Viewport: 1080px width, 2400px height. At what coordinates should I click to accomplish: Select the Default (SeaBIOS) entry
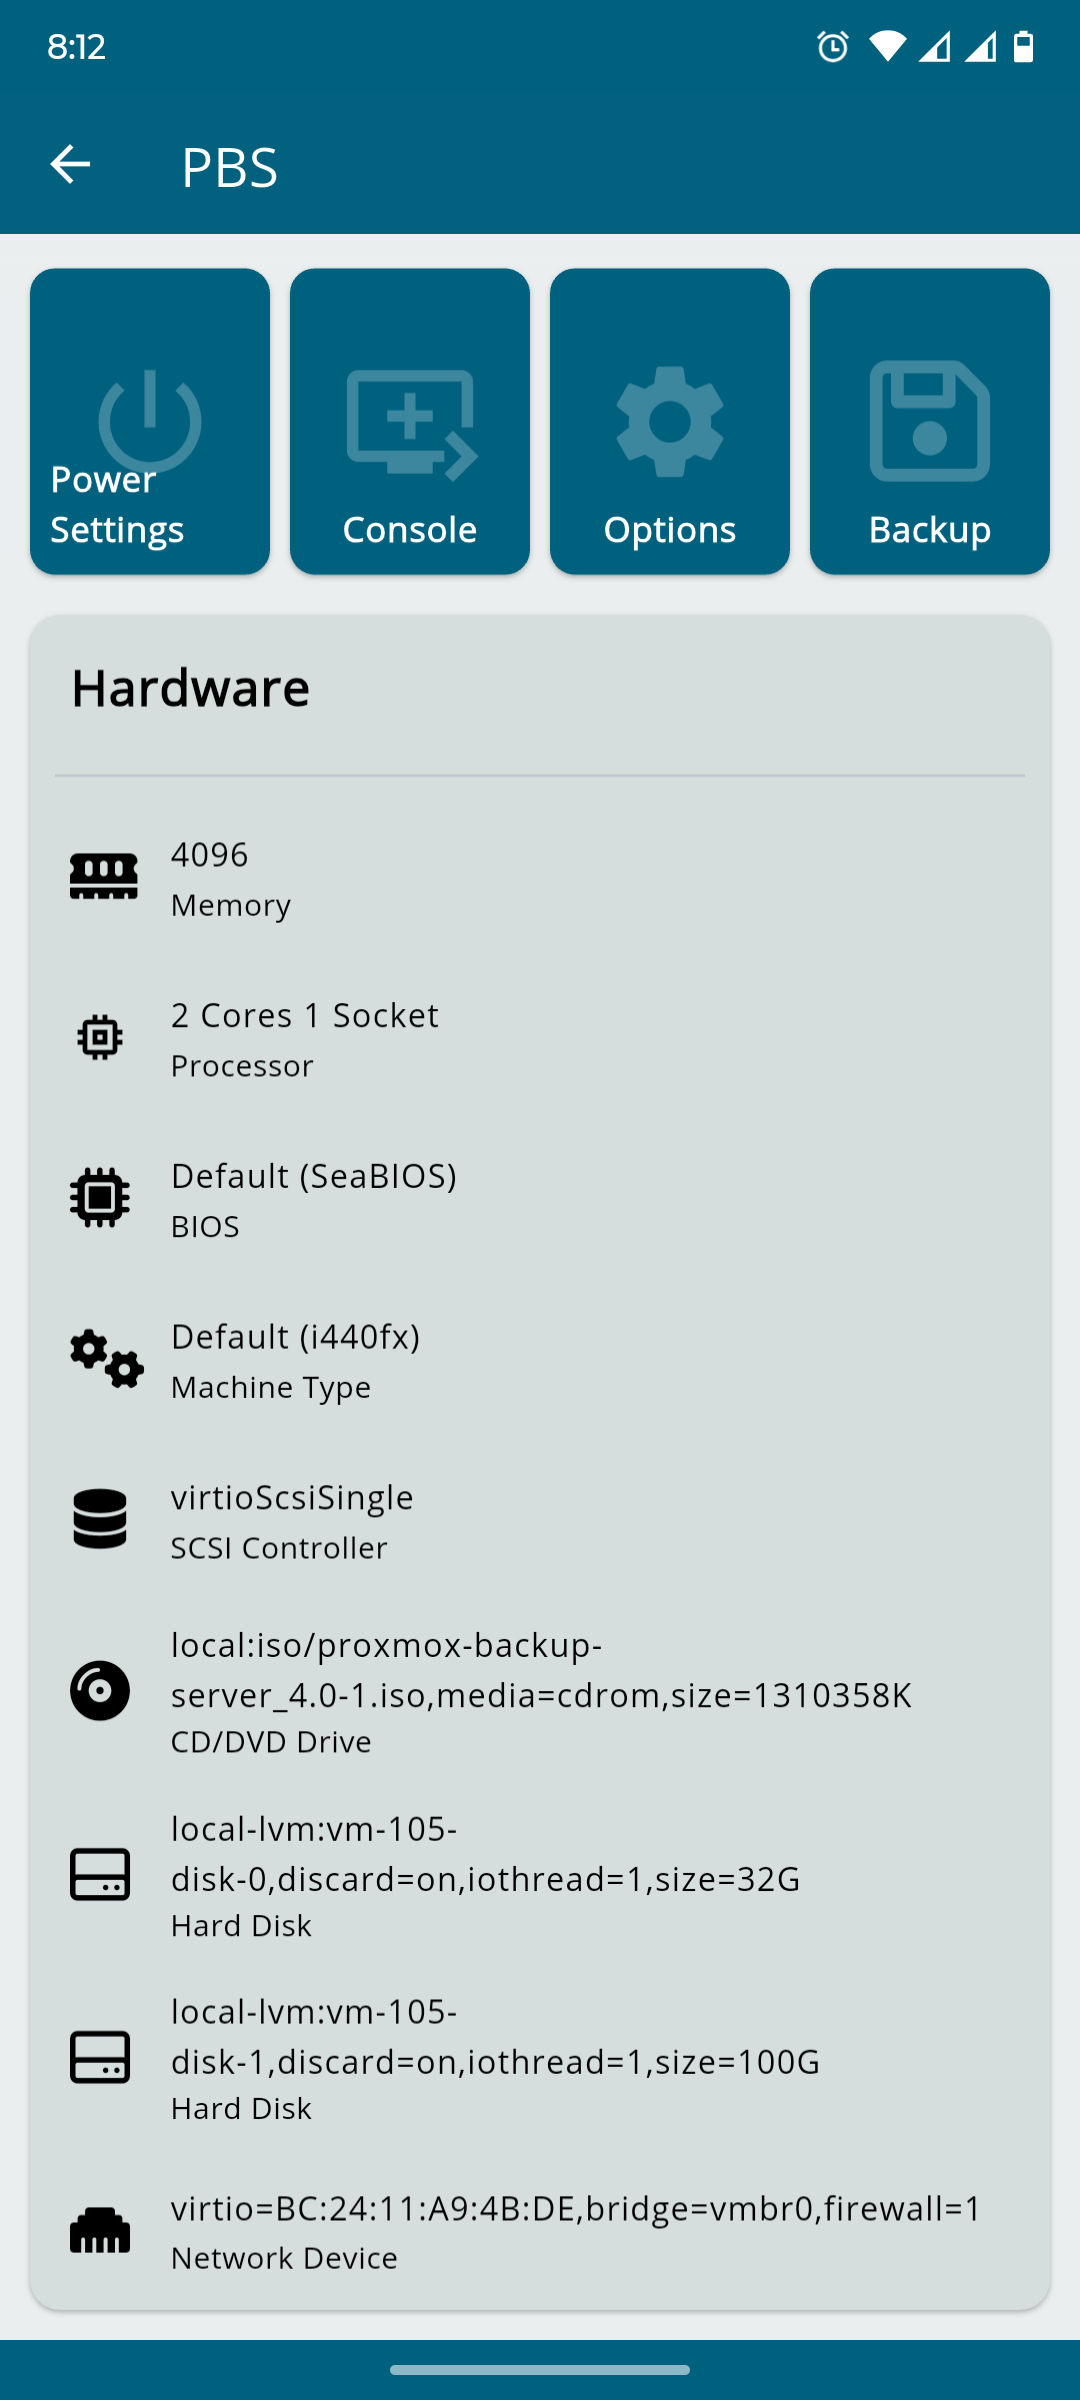313,1198
